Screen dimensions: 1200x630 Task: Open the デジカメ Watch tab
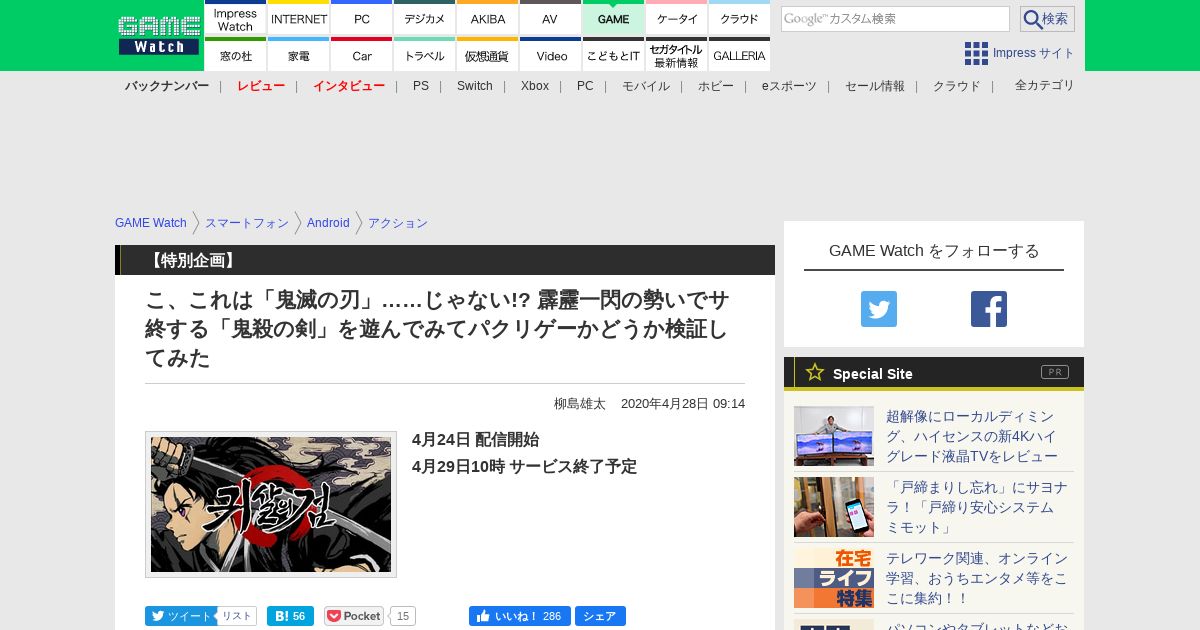coord(424,18)
